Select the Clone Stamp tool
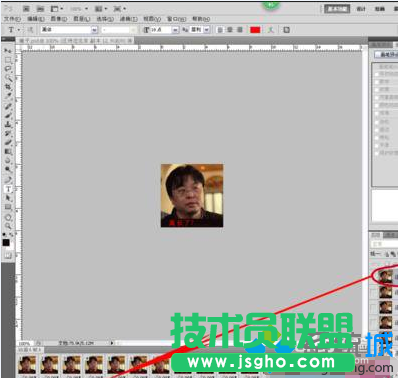398x378 pixels. click(x=8, y=124)
